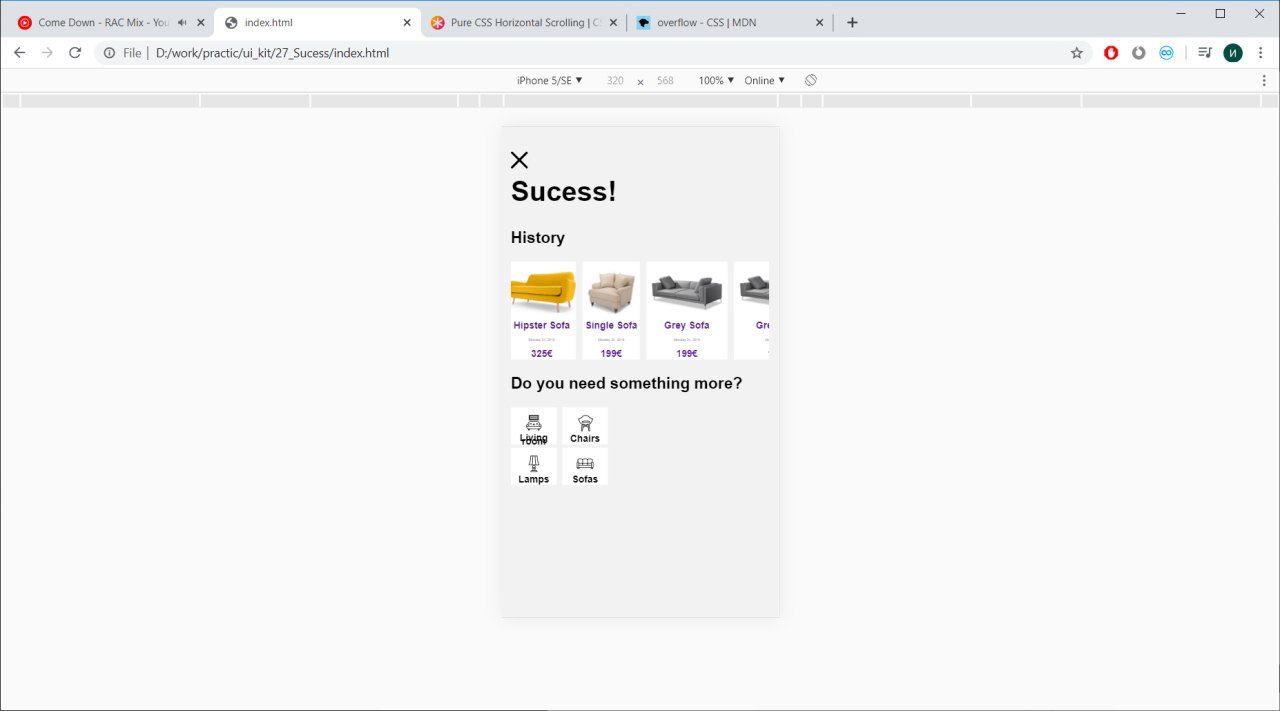
Task: Click the grey circular extension icon
Action: pyautogui.click(x=1138, y=53)
